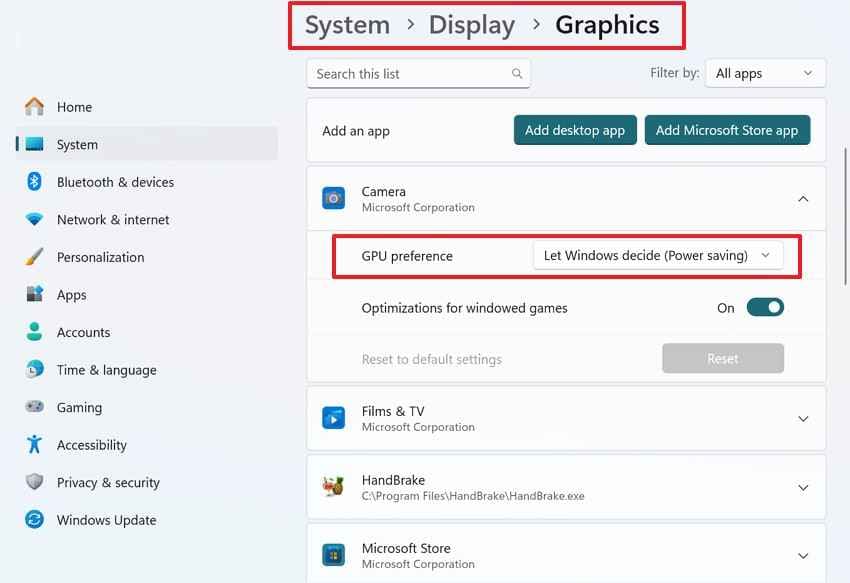Image resolution: width=850 pixels, height=583 pixels.
Task: Click Add Microsoft Store app button
Action: 727,130
